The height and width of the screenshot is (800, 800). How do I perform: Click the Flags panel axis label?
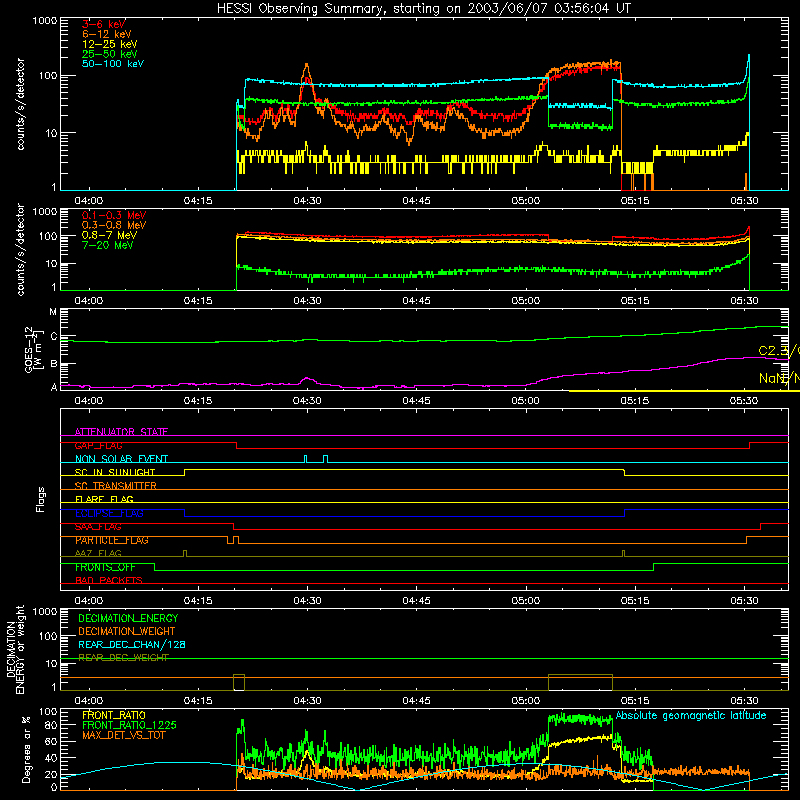(41, 499)
